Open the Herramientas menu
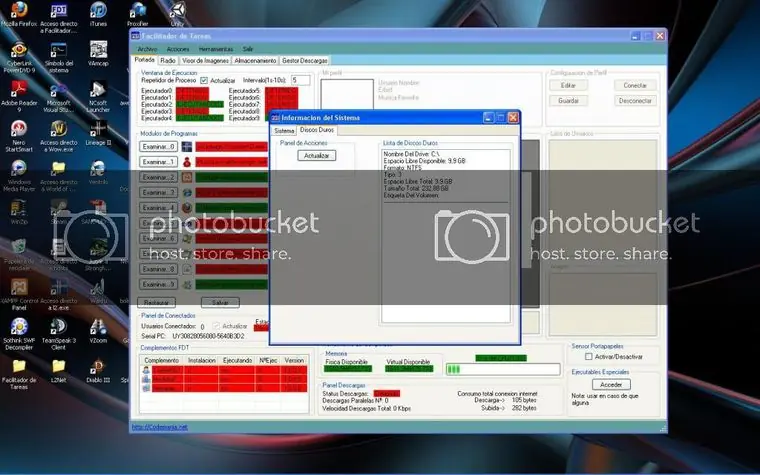 click(x=216, y=49)
